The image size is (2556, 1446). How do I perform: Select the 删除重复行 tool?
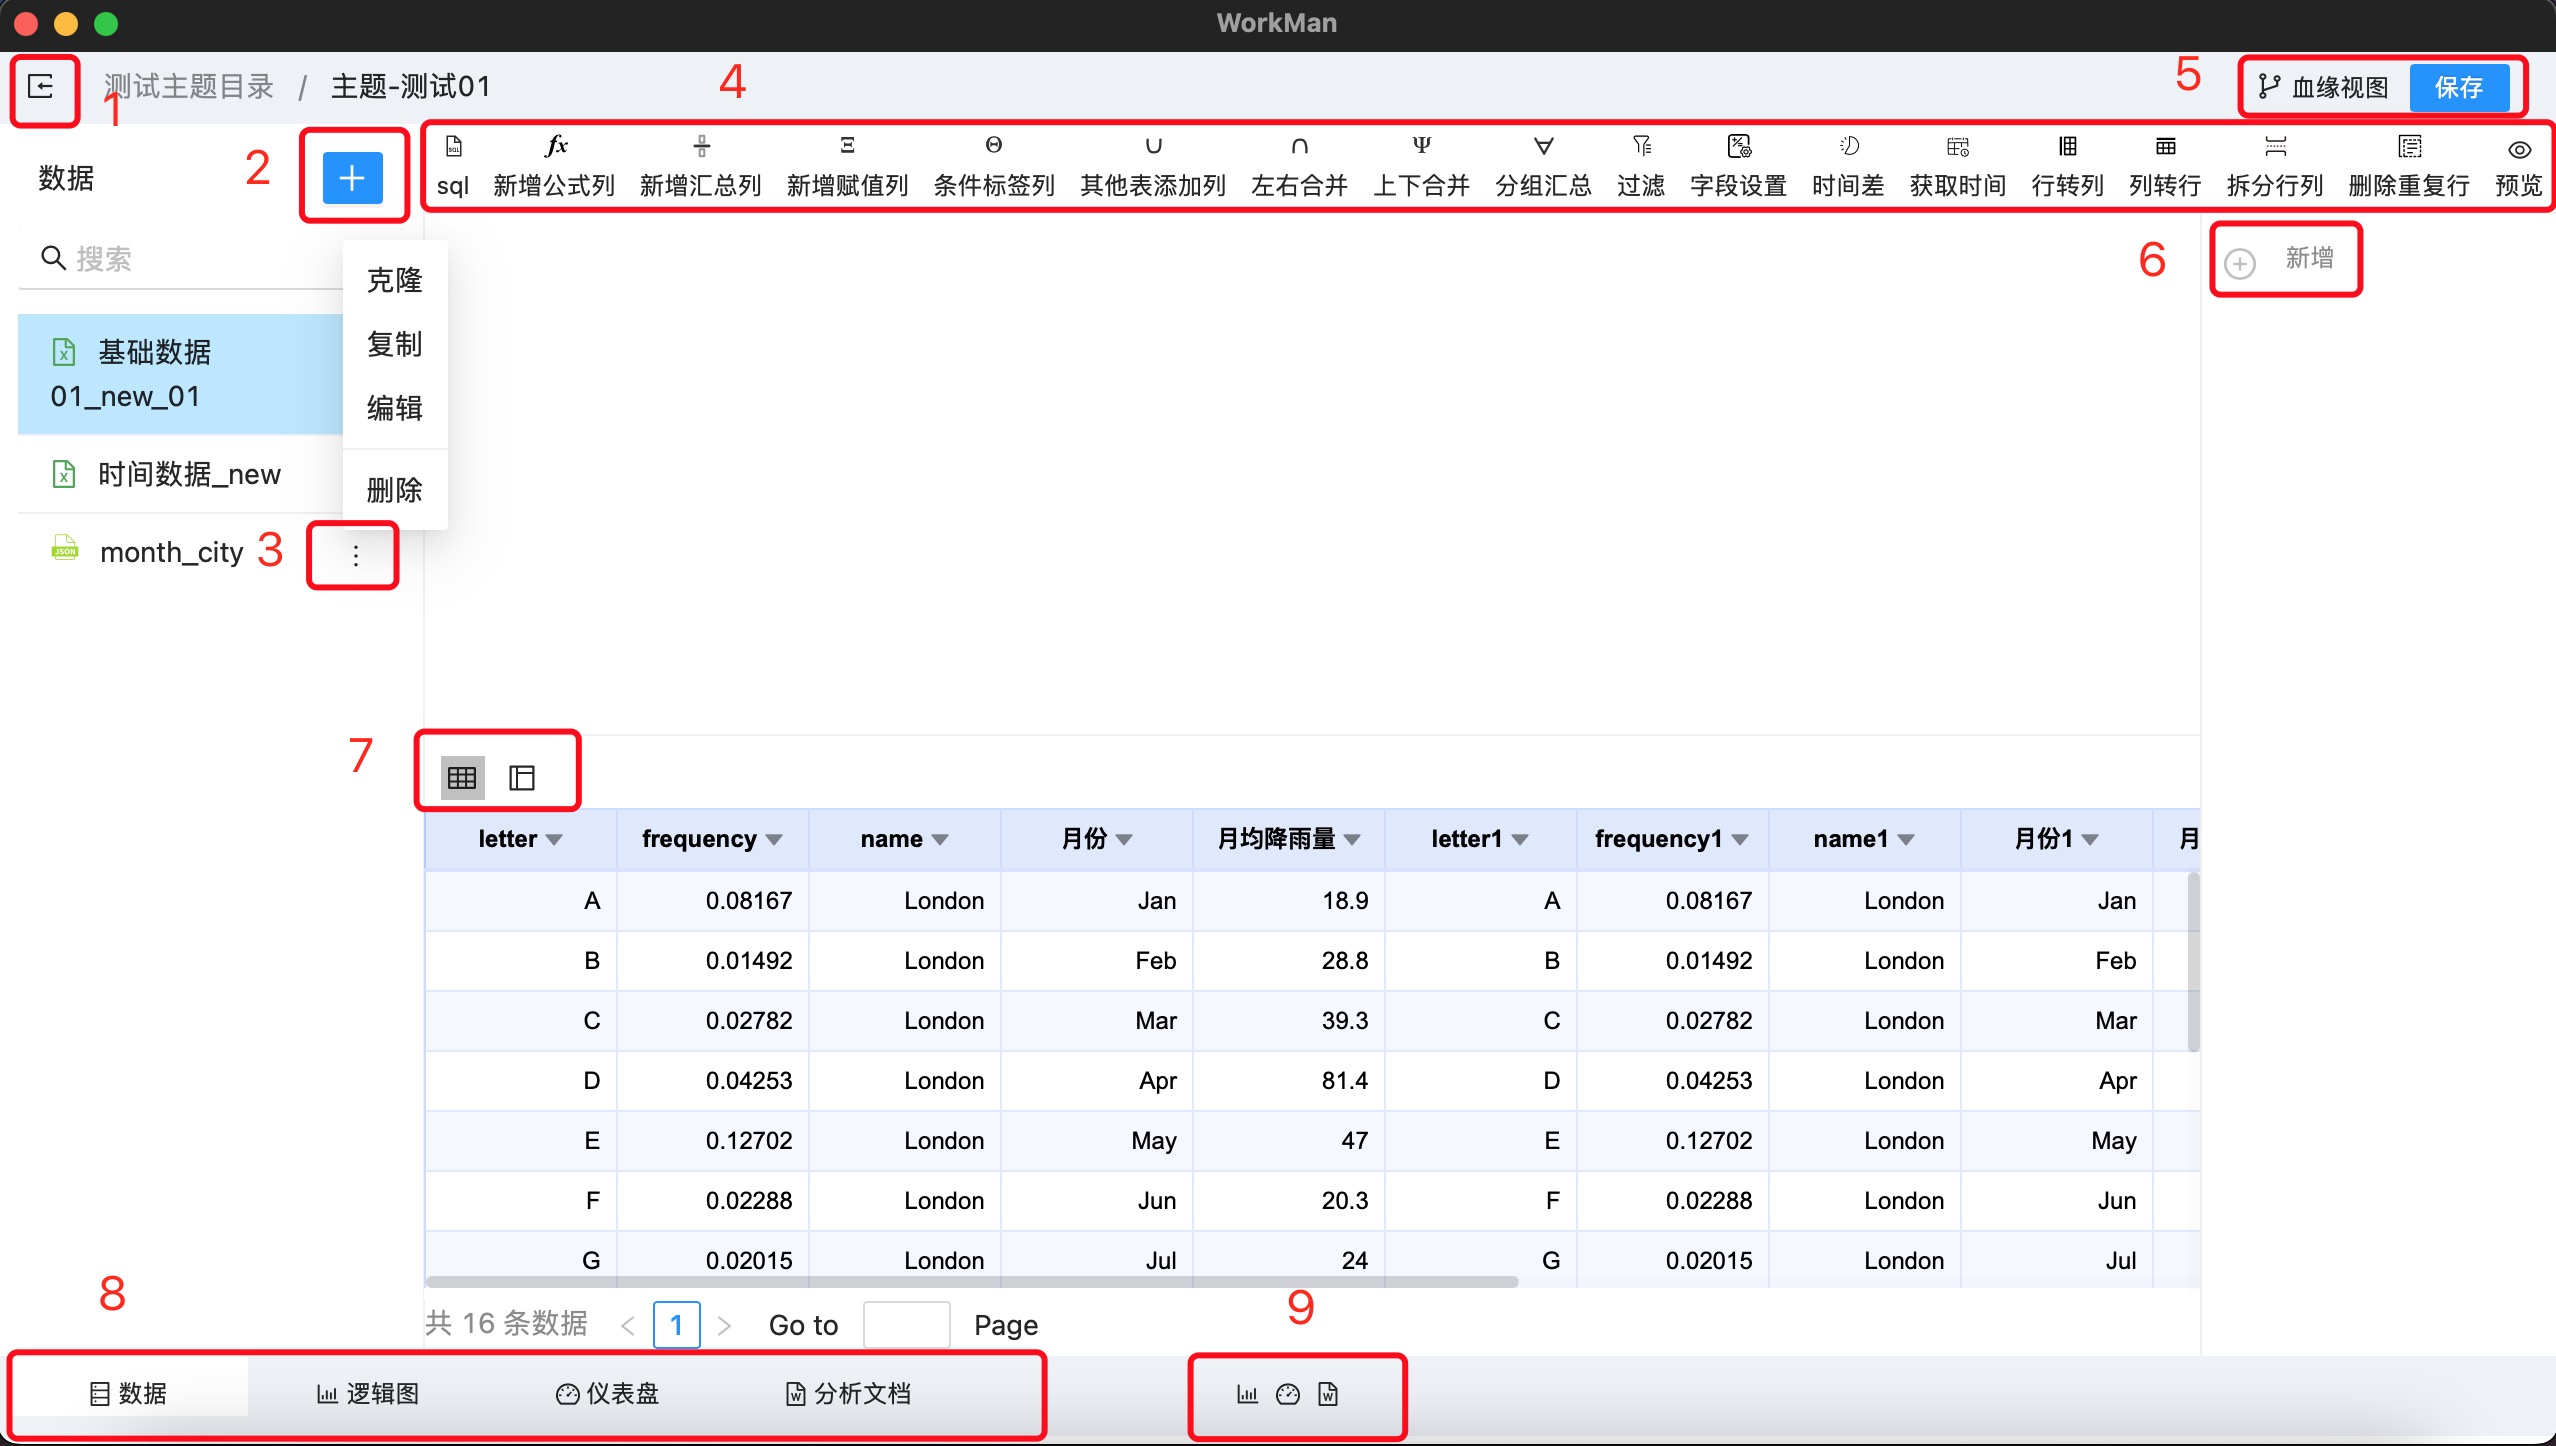pyautogui.click(x=2409, y=168)
